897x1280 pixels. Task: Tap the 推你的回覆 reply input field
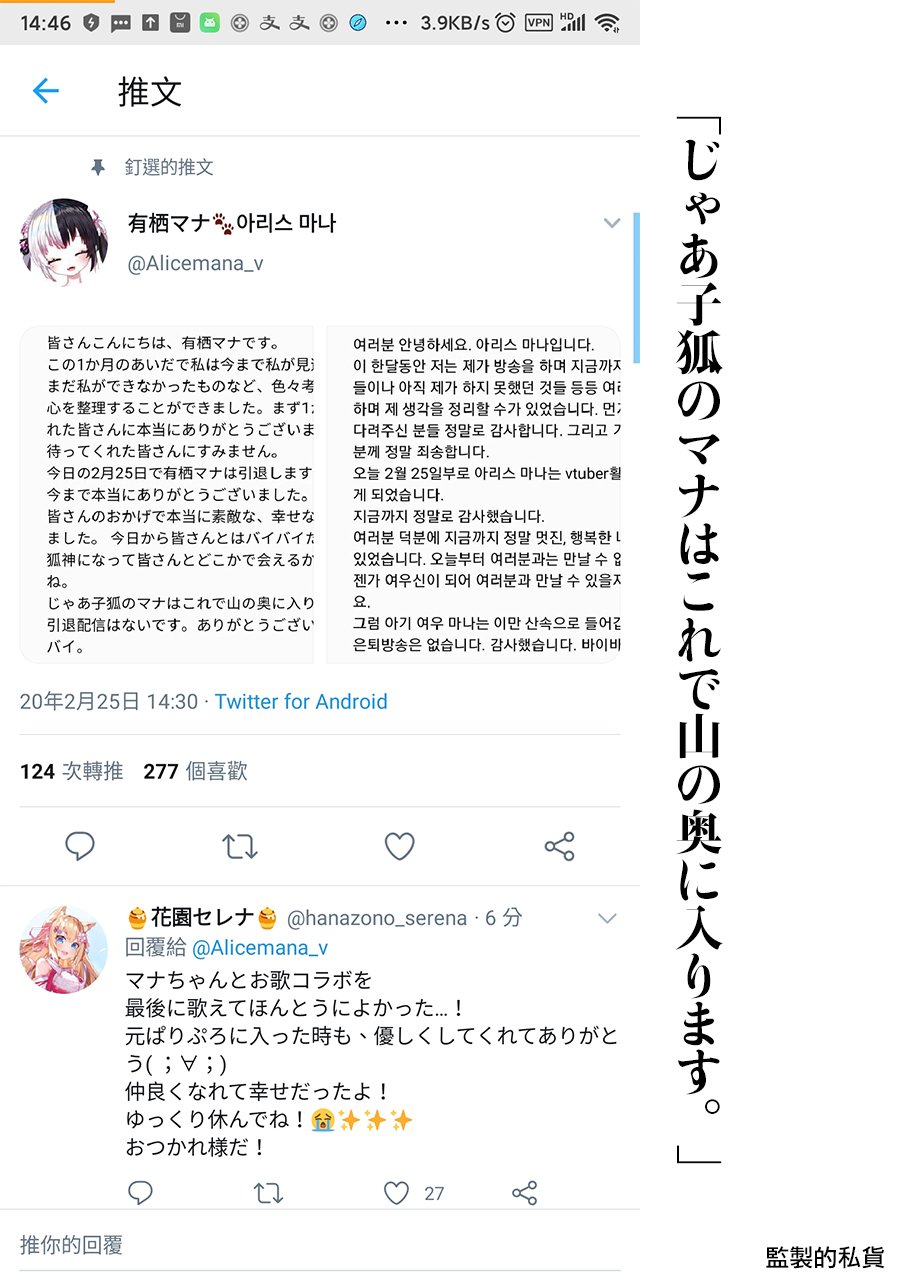pyautogui.click(x=320, y=1245)
